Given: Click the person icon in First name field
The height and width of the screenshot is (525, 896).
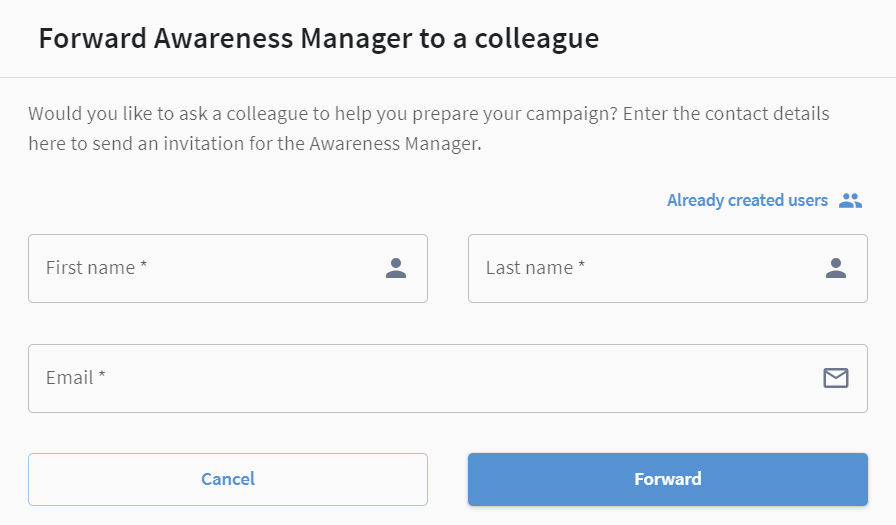Looking at the screenshot, I should tap(395, 268).
